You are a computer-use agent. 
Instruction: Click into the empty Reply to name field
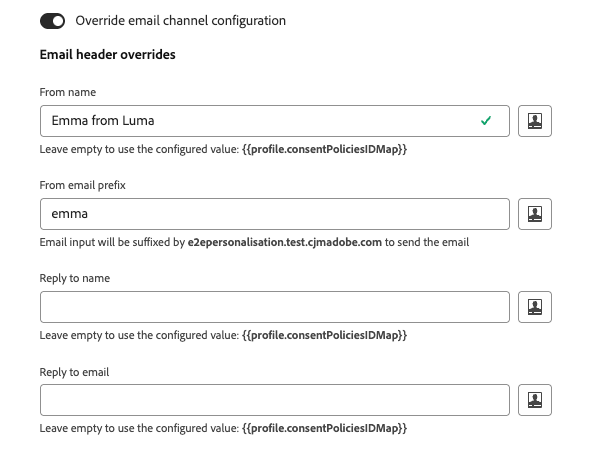coord(275,307)
